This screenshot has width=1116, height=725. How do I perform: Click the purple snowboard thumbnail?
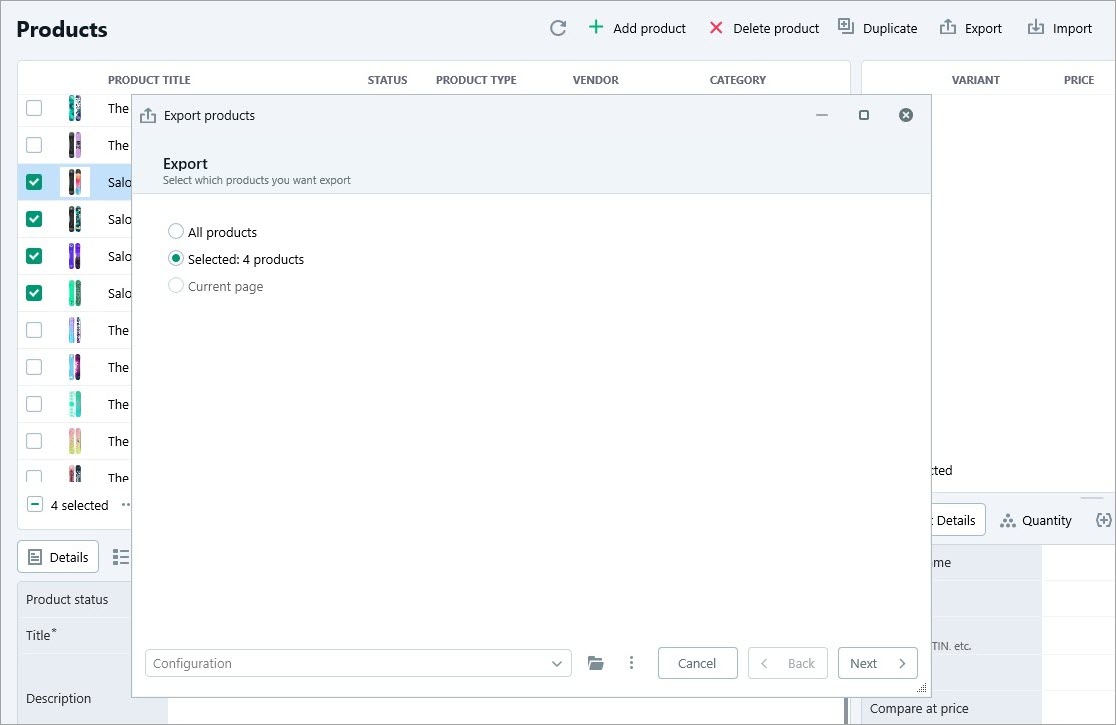(x=75, y=256)
